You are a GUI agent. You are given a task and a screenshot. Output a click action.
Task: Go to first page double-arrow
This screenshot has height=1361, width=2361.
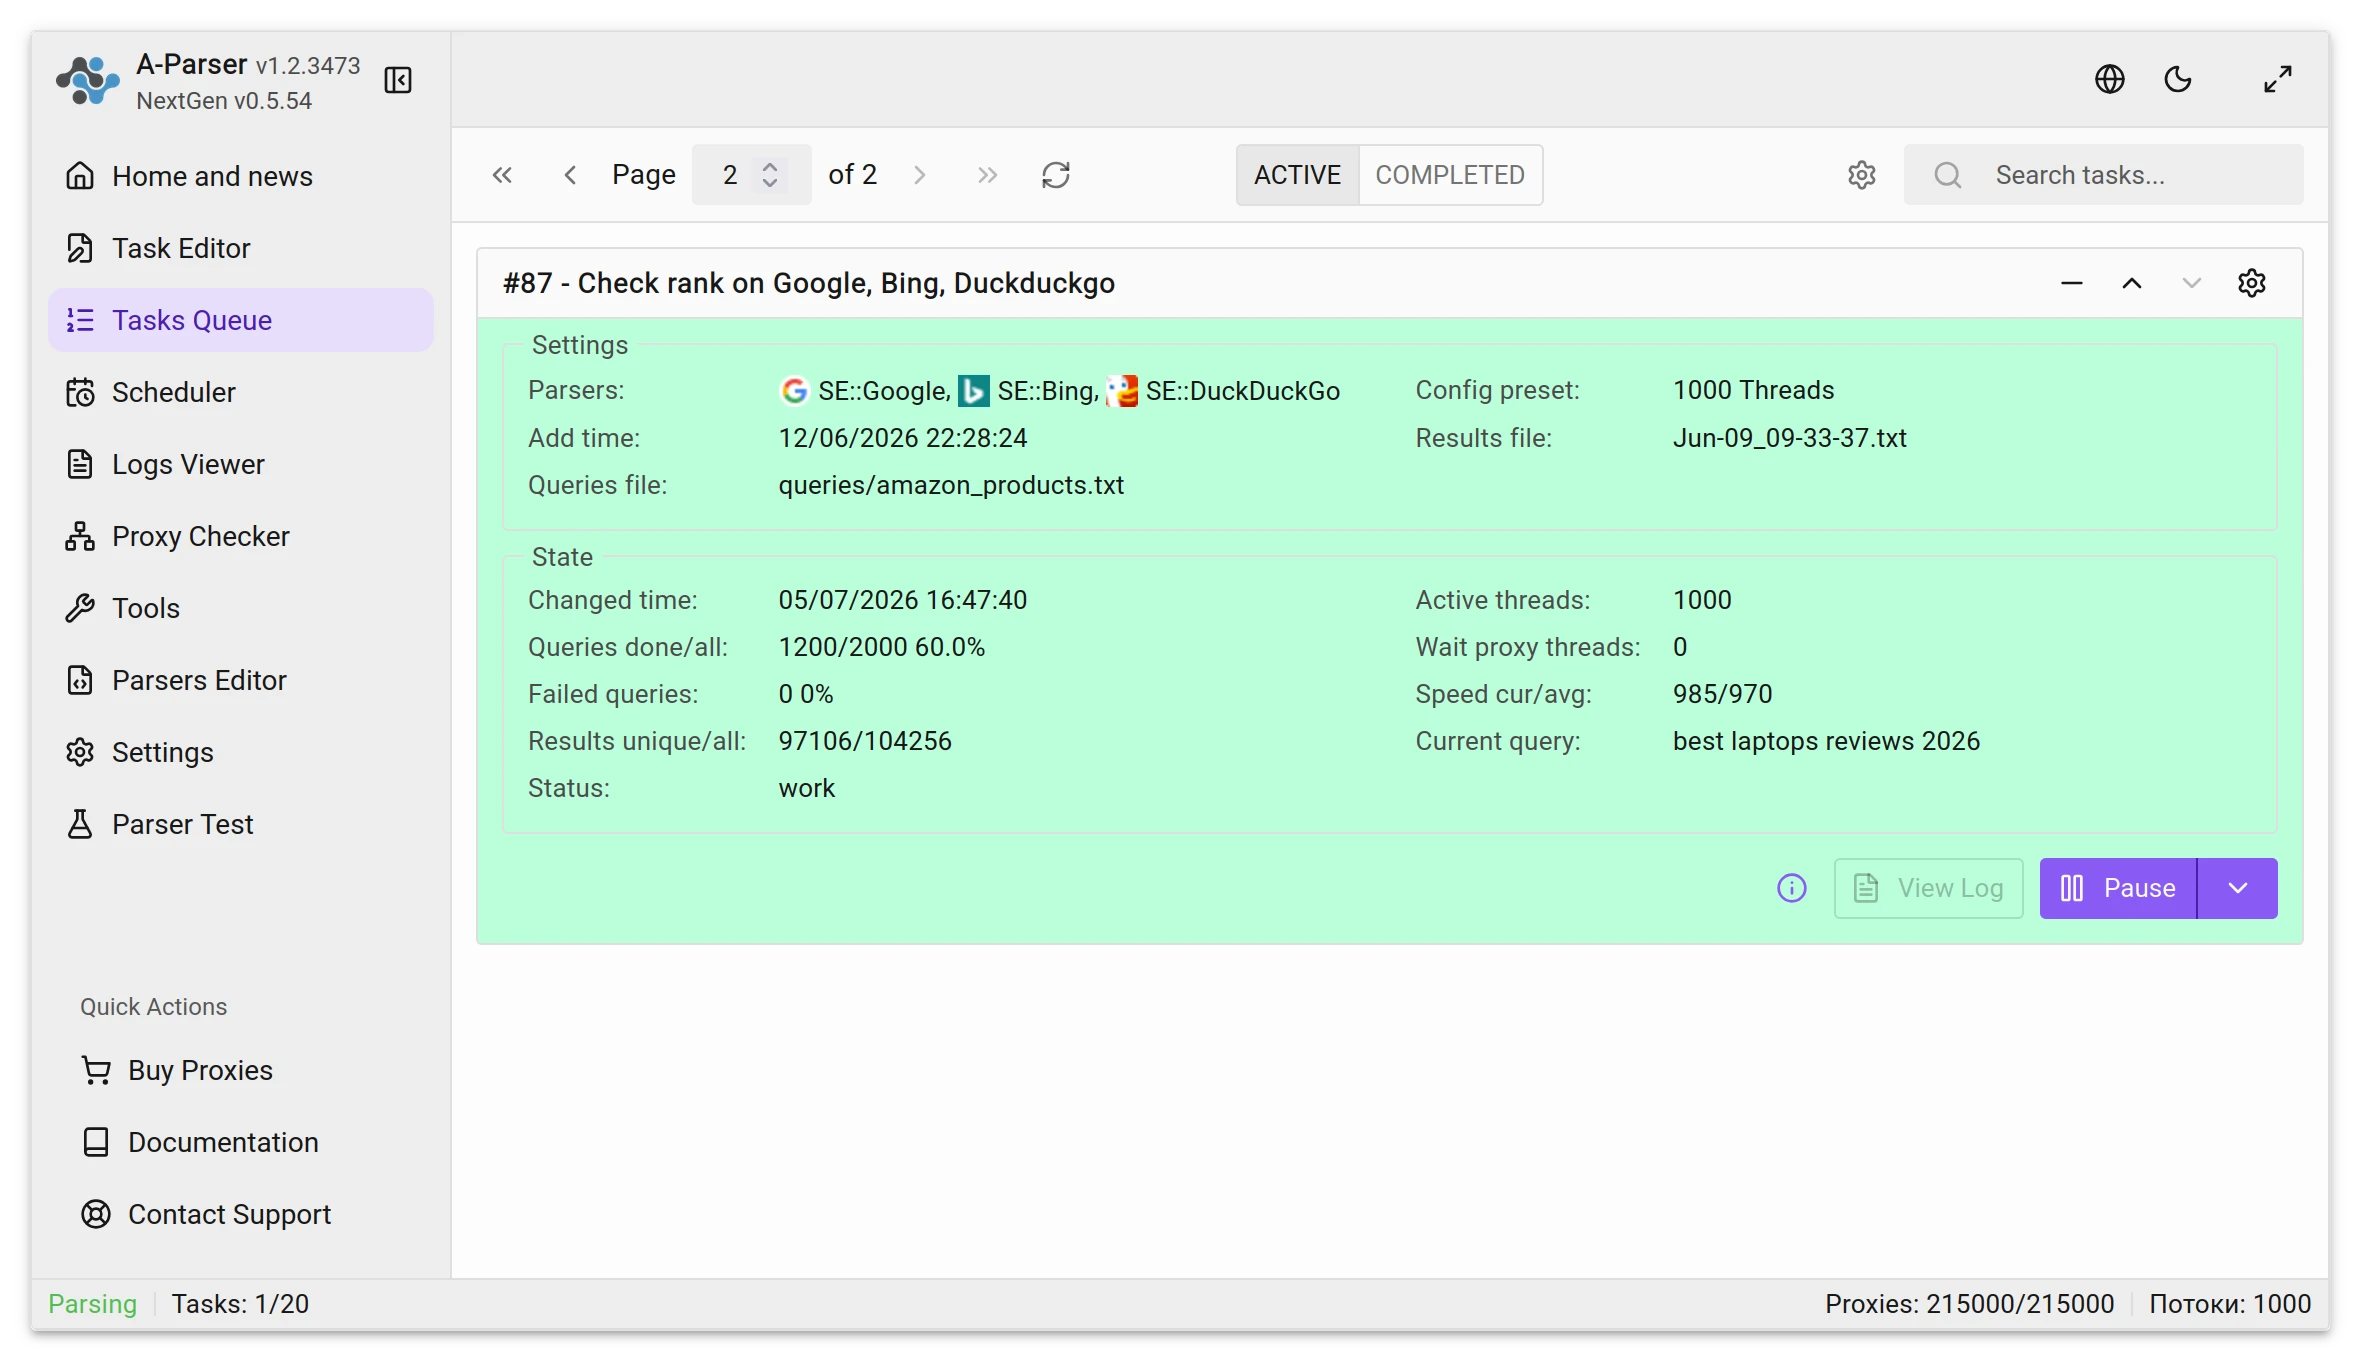[502, 175]
